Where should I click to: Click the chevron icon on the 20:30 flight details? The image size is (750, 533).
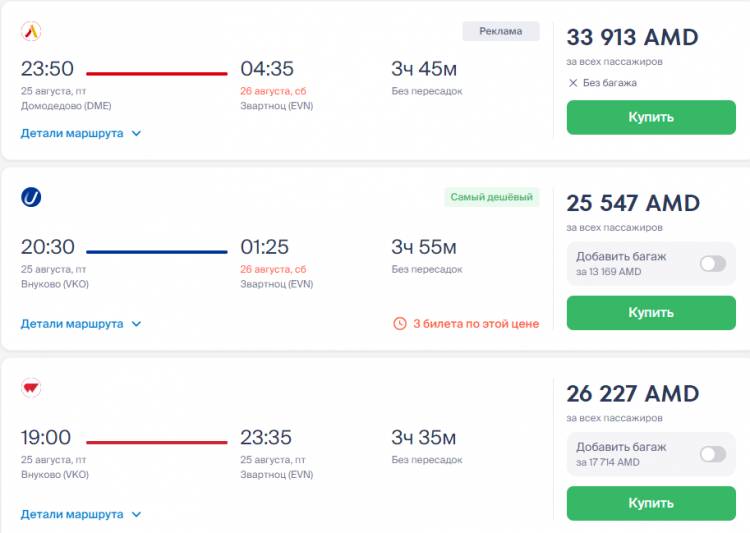136,324
